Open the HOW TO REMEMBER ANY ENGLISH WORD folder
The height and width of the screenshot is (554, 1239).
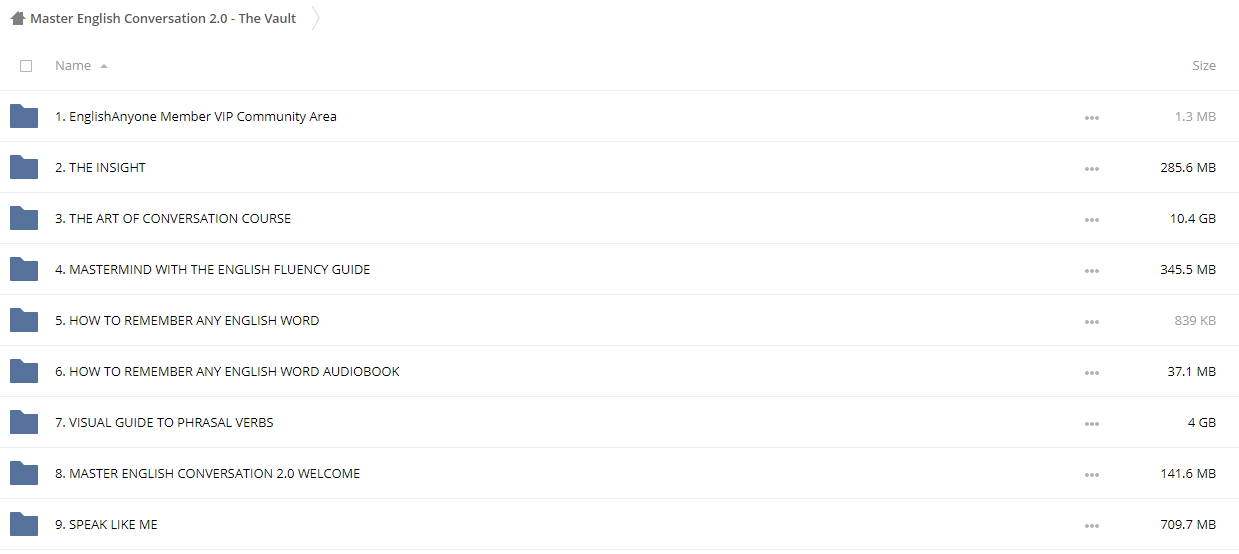187,320
